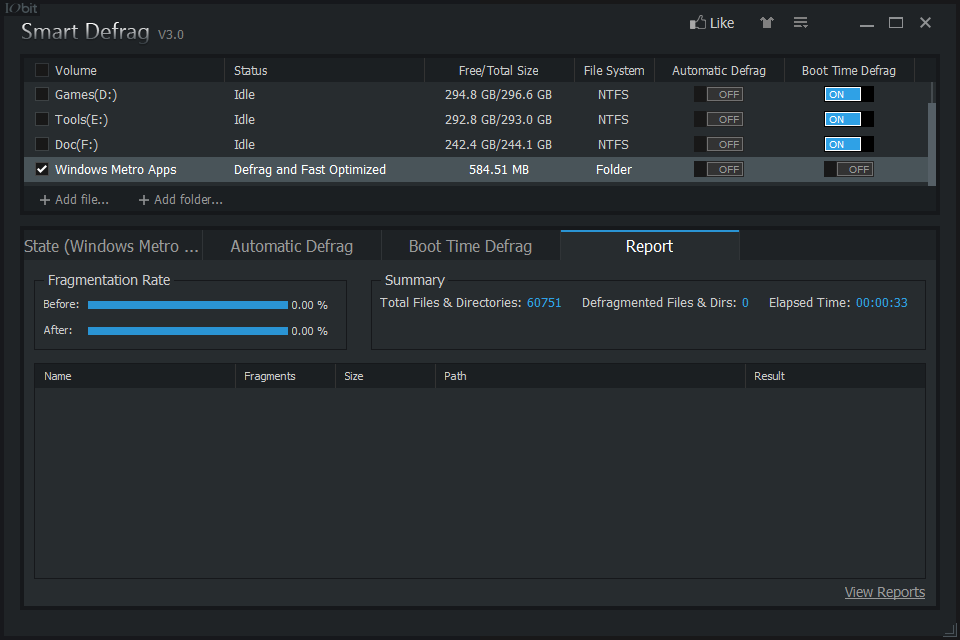Click the window resize grip icon
Image resolution: width=960 pixels, height=640 pixels.
(x=950, y=630)
